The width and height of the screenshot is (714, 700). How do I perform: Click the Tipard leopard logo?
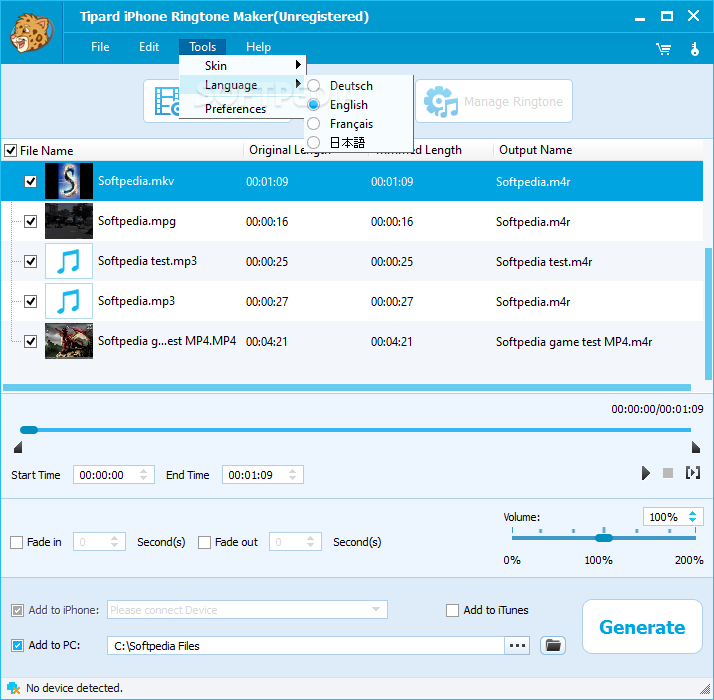31,33
